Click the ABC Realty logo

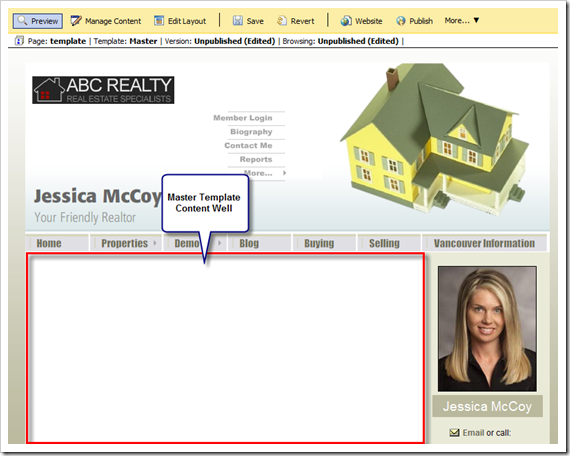(103, 90)
